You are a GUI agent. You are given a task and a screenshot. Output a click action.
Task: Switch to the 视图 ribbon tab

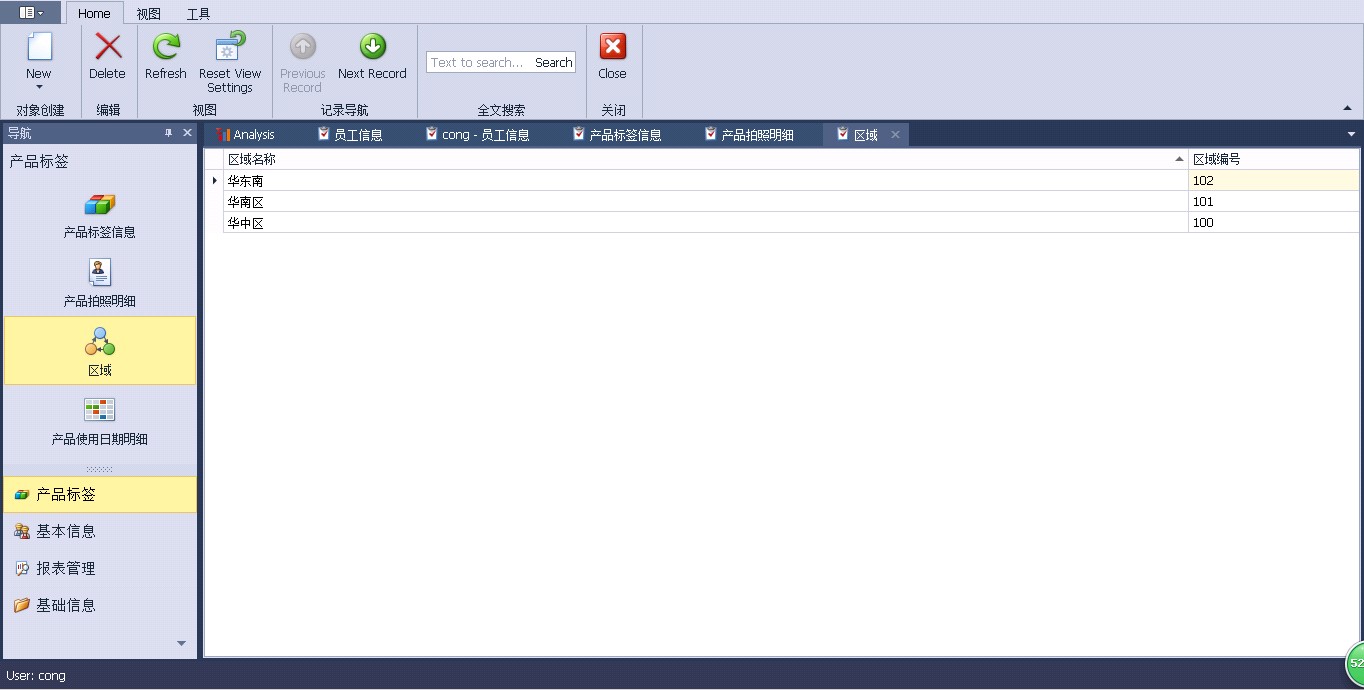[x=148, y=14]
